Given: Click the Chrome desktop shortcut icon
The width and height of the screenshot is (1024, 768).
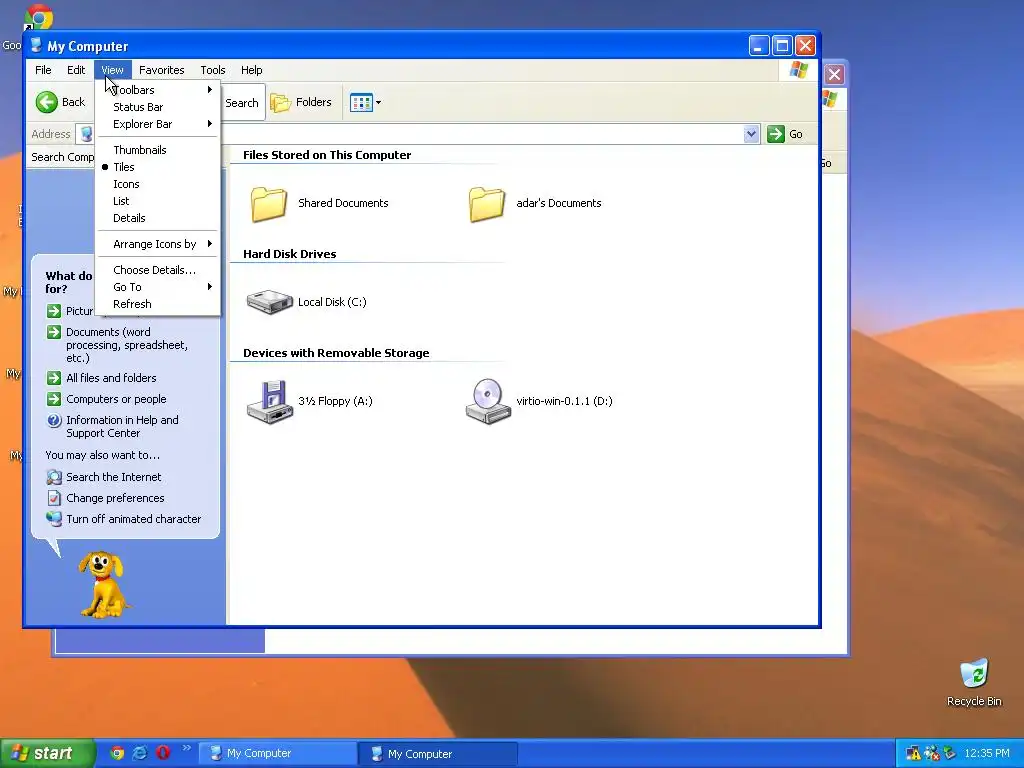Looking at the screenshot, I should 38,16.
